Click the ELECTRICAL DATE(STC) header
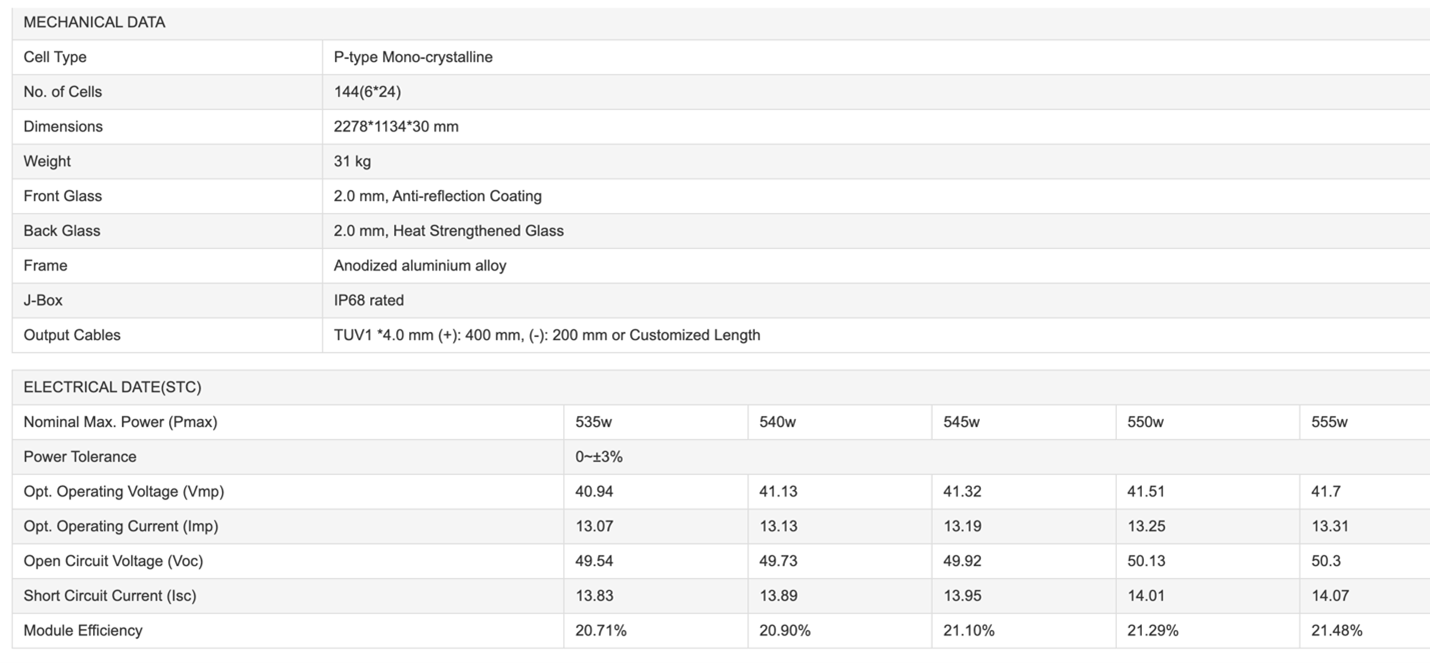This screenshot has height=663, width=1430. point(112,387)
